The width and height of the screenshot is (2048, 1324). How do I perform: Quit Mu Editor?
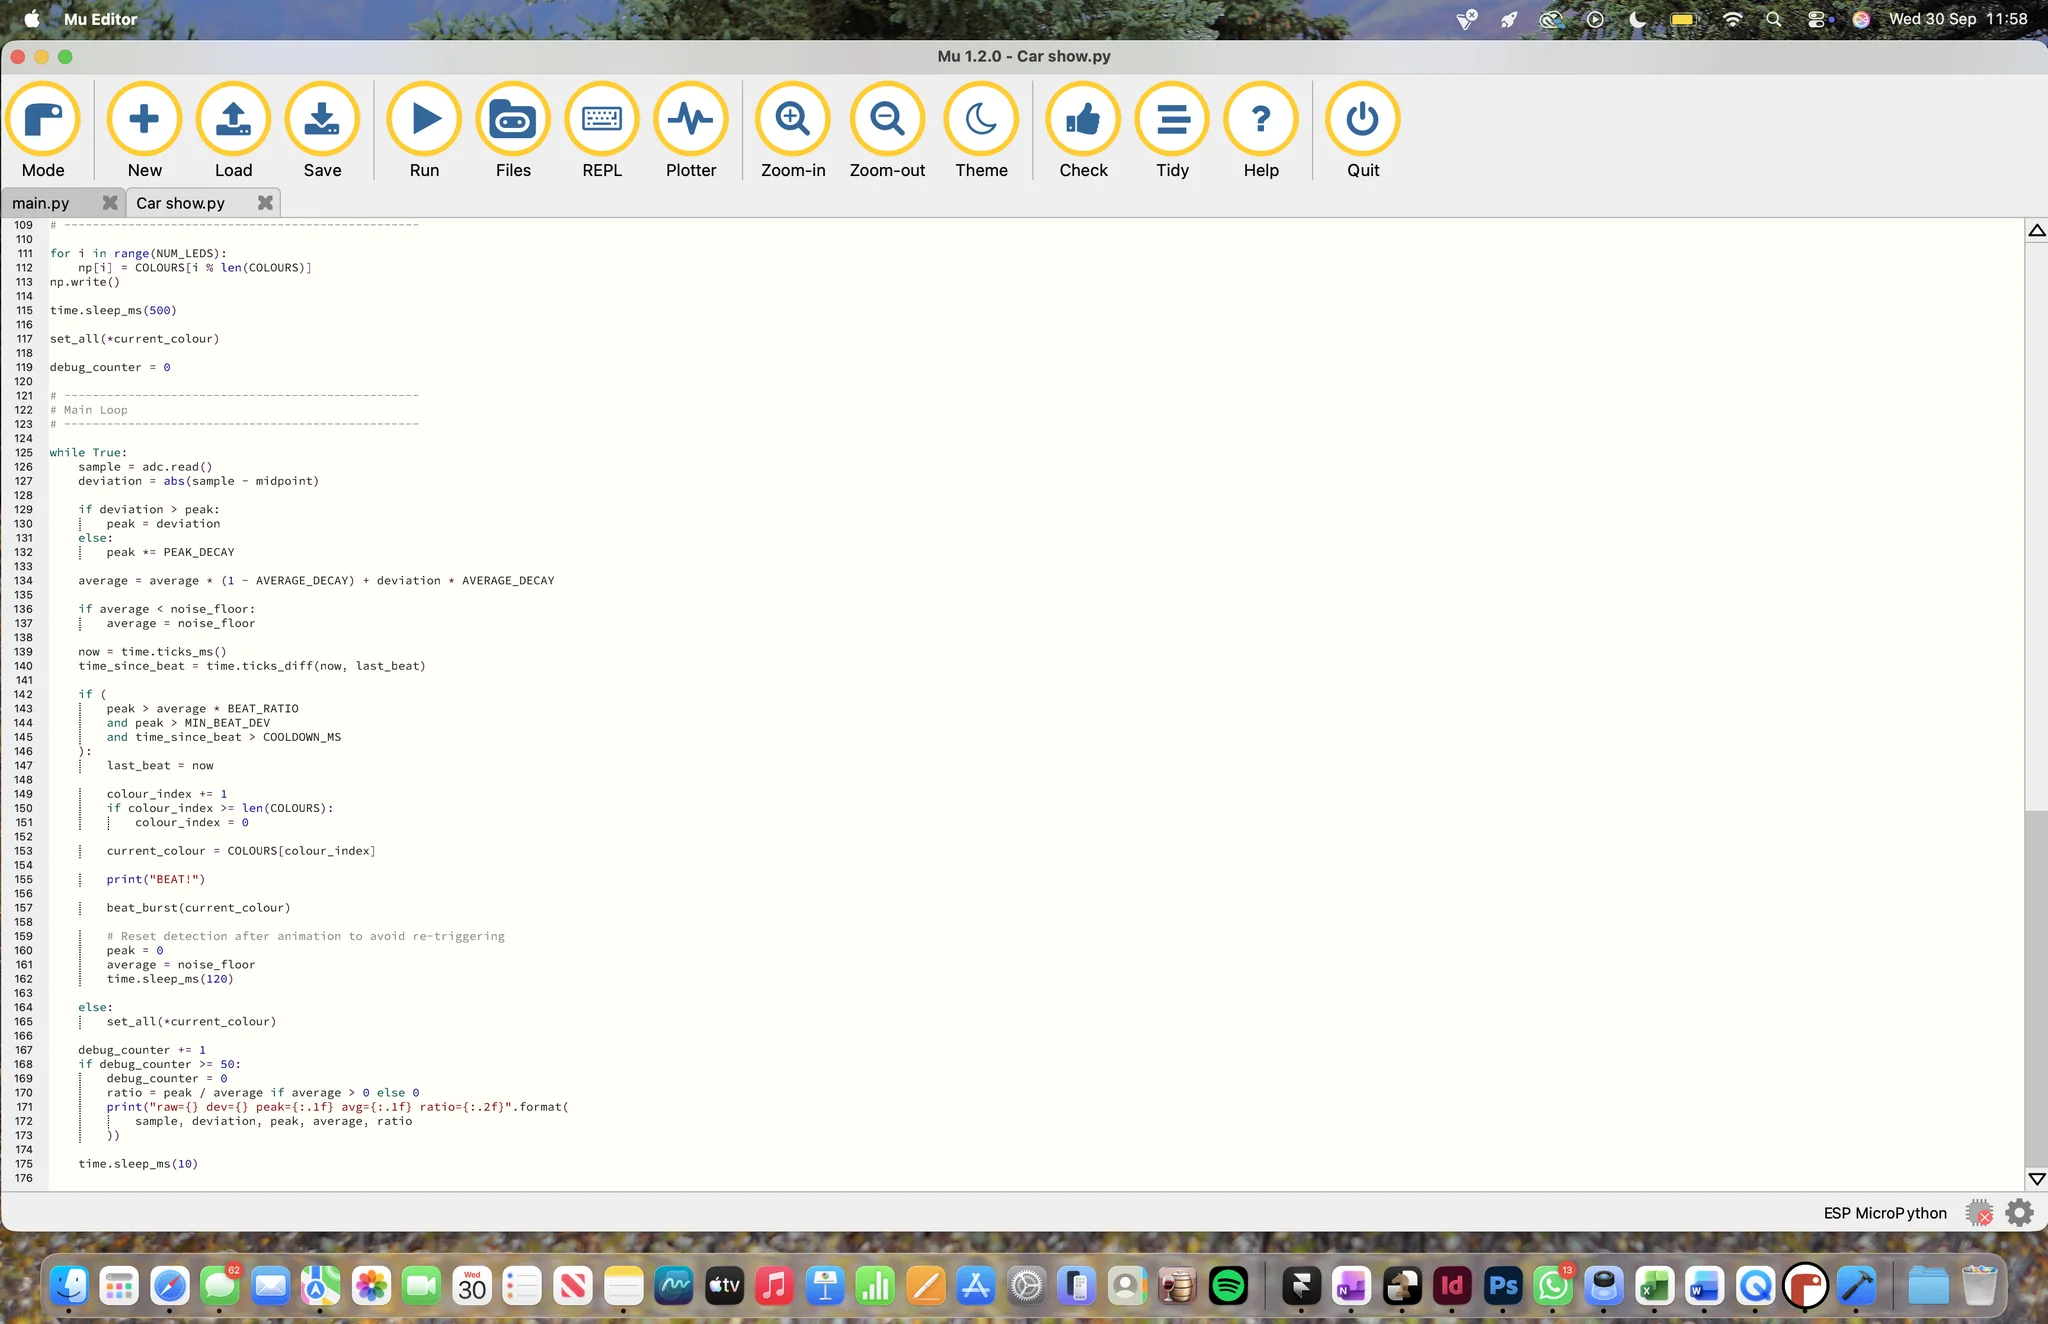click(1363, 130)
